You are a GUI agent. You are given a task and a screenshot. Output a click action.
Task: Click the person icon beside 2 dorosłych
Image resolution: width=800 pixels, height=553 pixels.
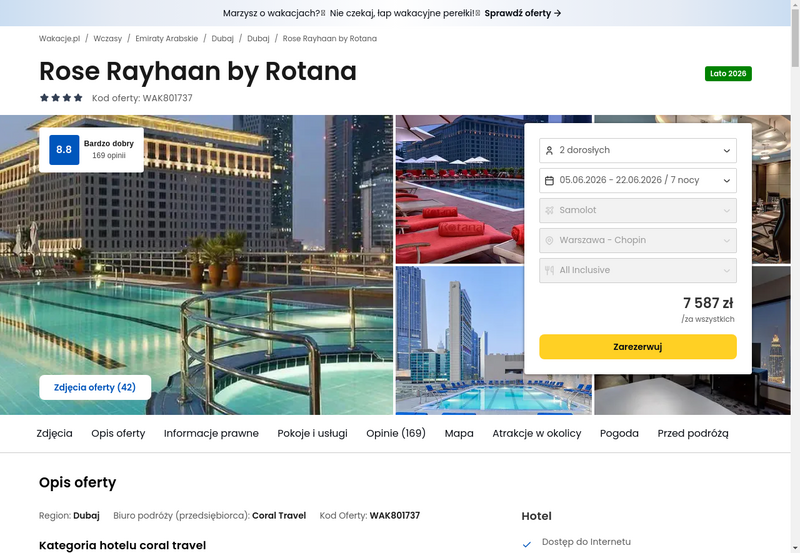550,150
